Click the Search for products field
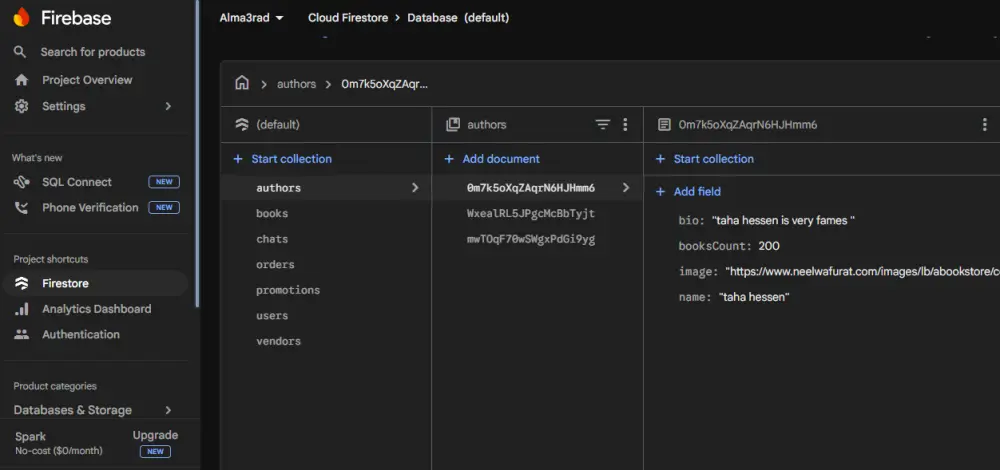The height and width of the screenshot is (470, 1000). [x=92, y=52]
